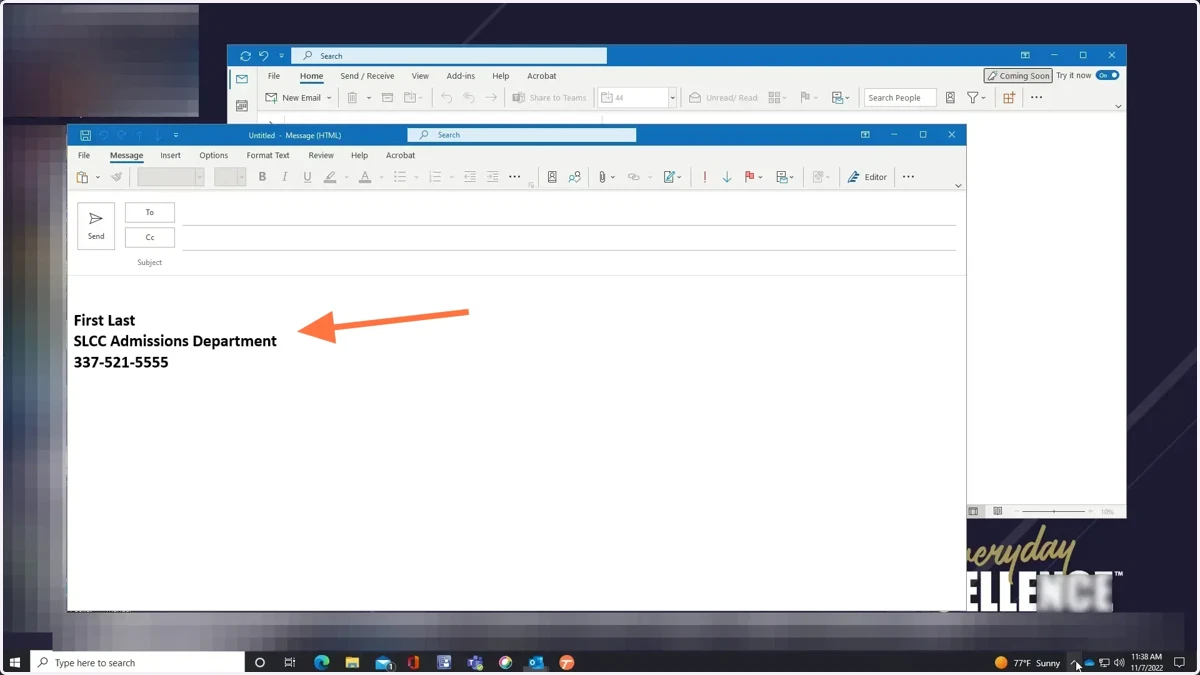Viewport: 1200px width, 675px height.
Task: Click the Send button in the message
Action: [96, 225]
